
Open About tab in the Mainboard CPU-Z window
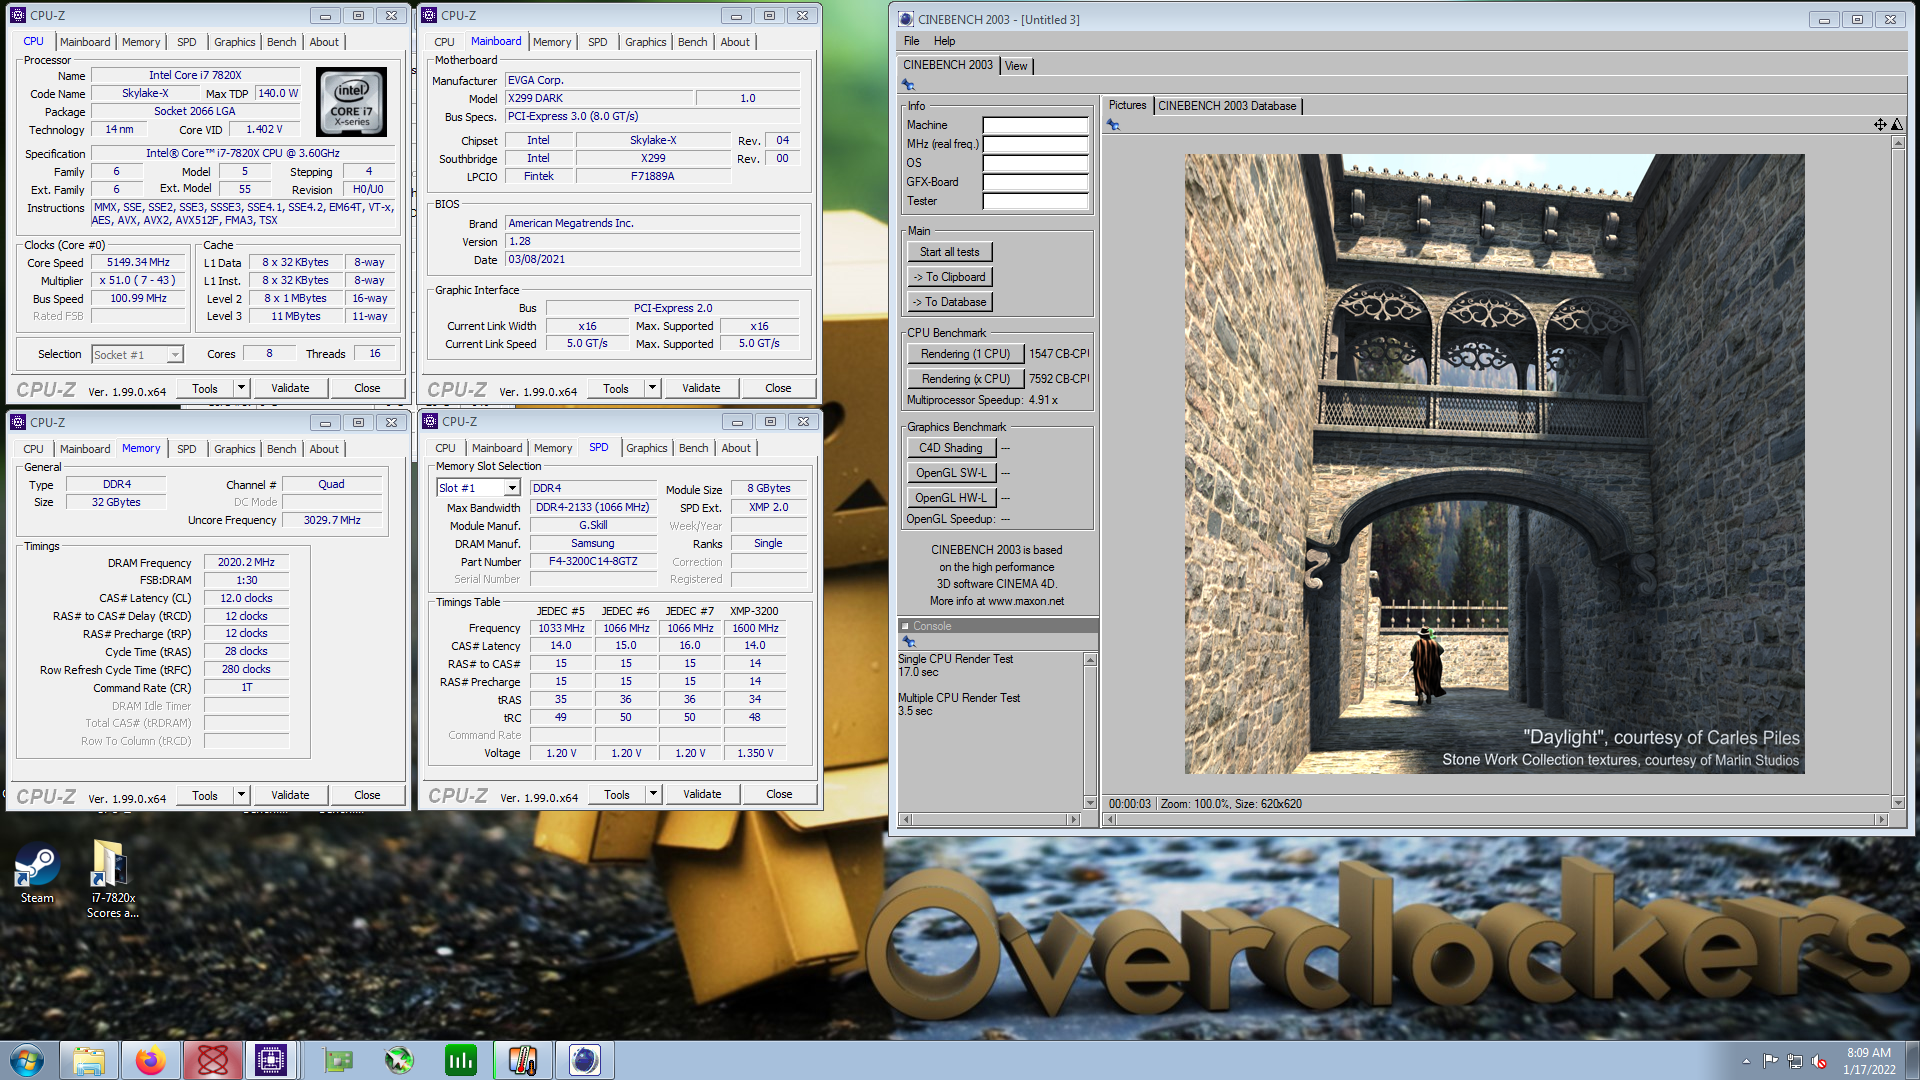(x=735, y=42)
